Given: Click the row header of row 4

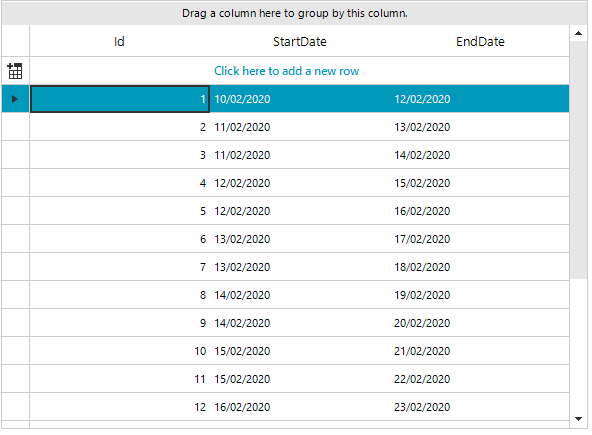Looking at the screenshot, I should [x=15, y=183].
